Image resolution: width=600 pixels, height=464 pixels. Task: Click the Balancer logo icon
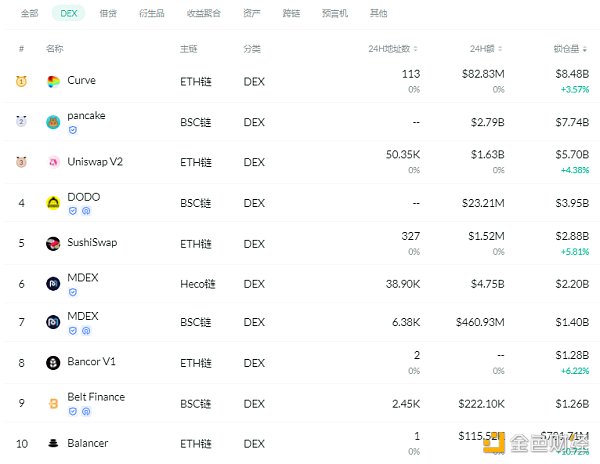pyautogui.click(x=53, y=444)
